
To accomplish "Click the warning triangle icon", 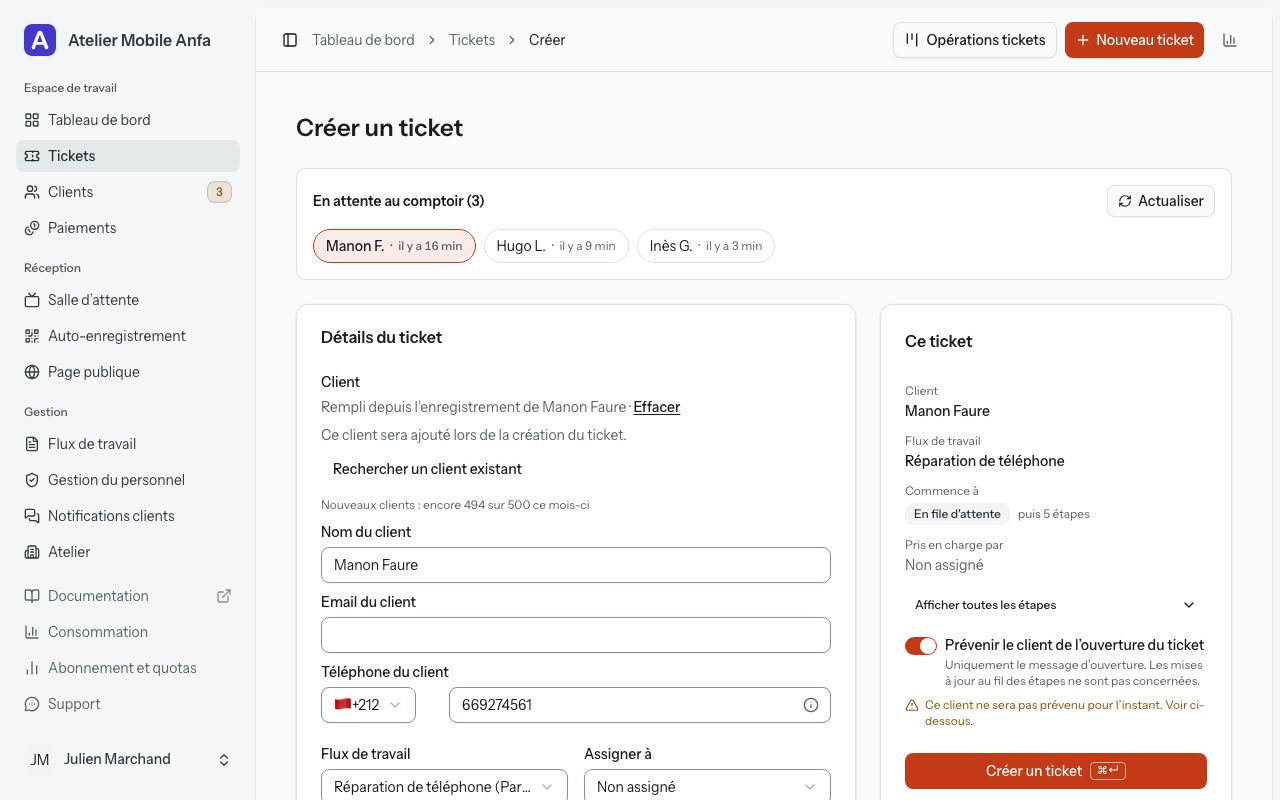I will point(912,705).
